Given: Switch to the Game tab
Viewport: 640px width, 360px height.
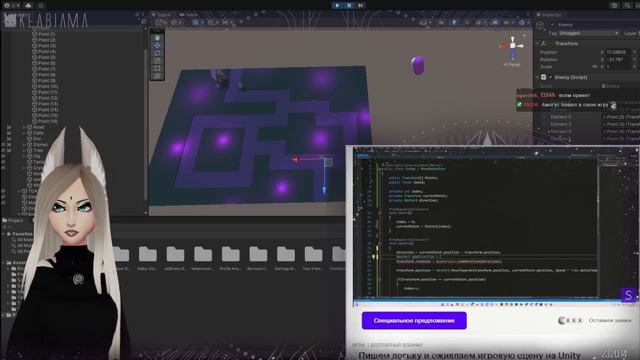Looking at the screenshot, I should coord(188,15).
